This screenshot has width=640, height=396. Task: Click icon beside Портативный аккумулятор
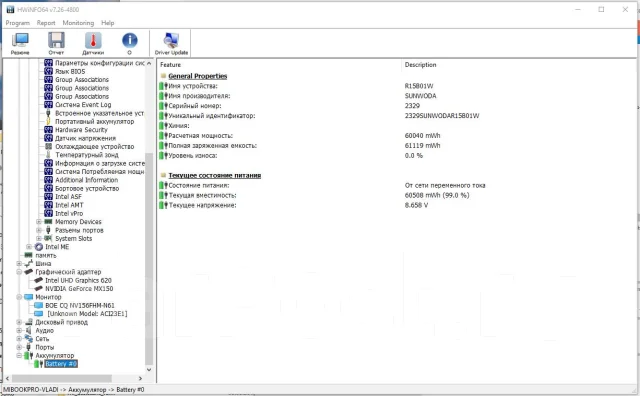(x=48, y=122)
